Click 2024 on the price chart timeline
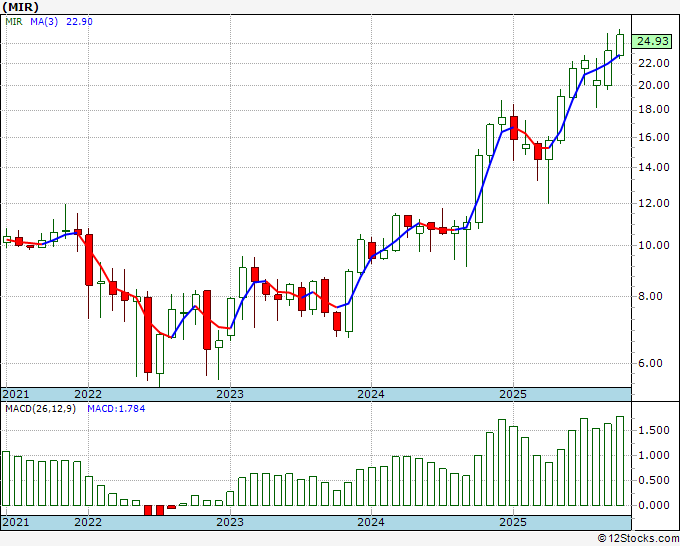 (371, 394)
